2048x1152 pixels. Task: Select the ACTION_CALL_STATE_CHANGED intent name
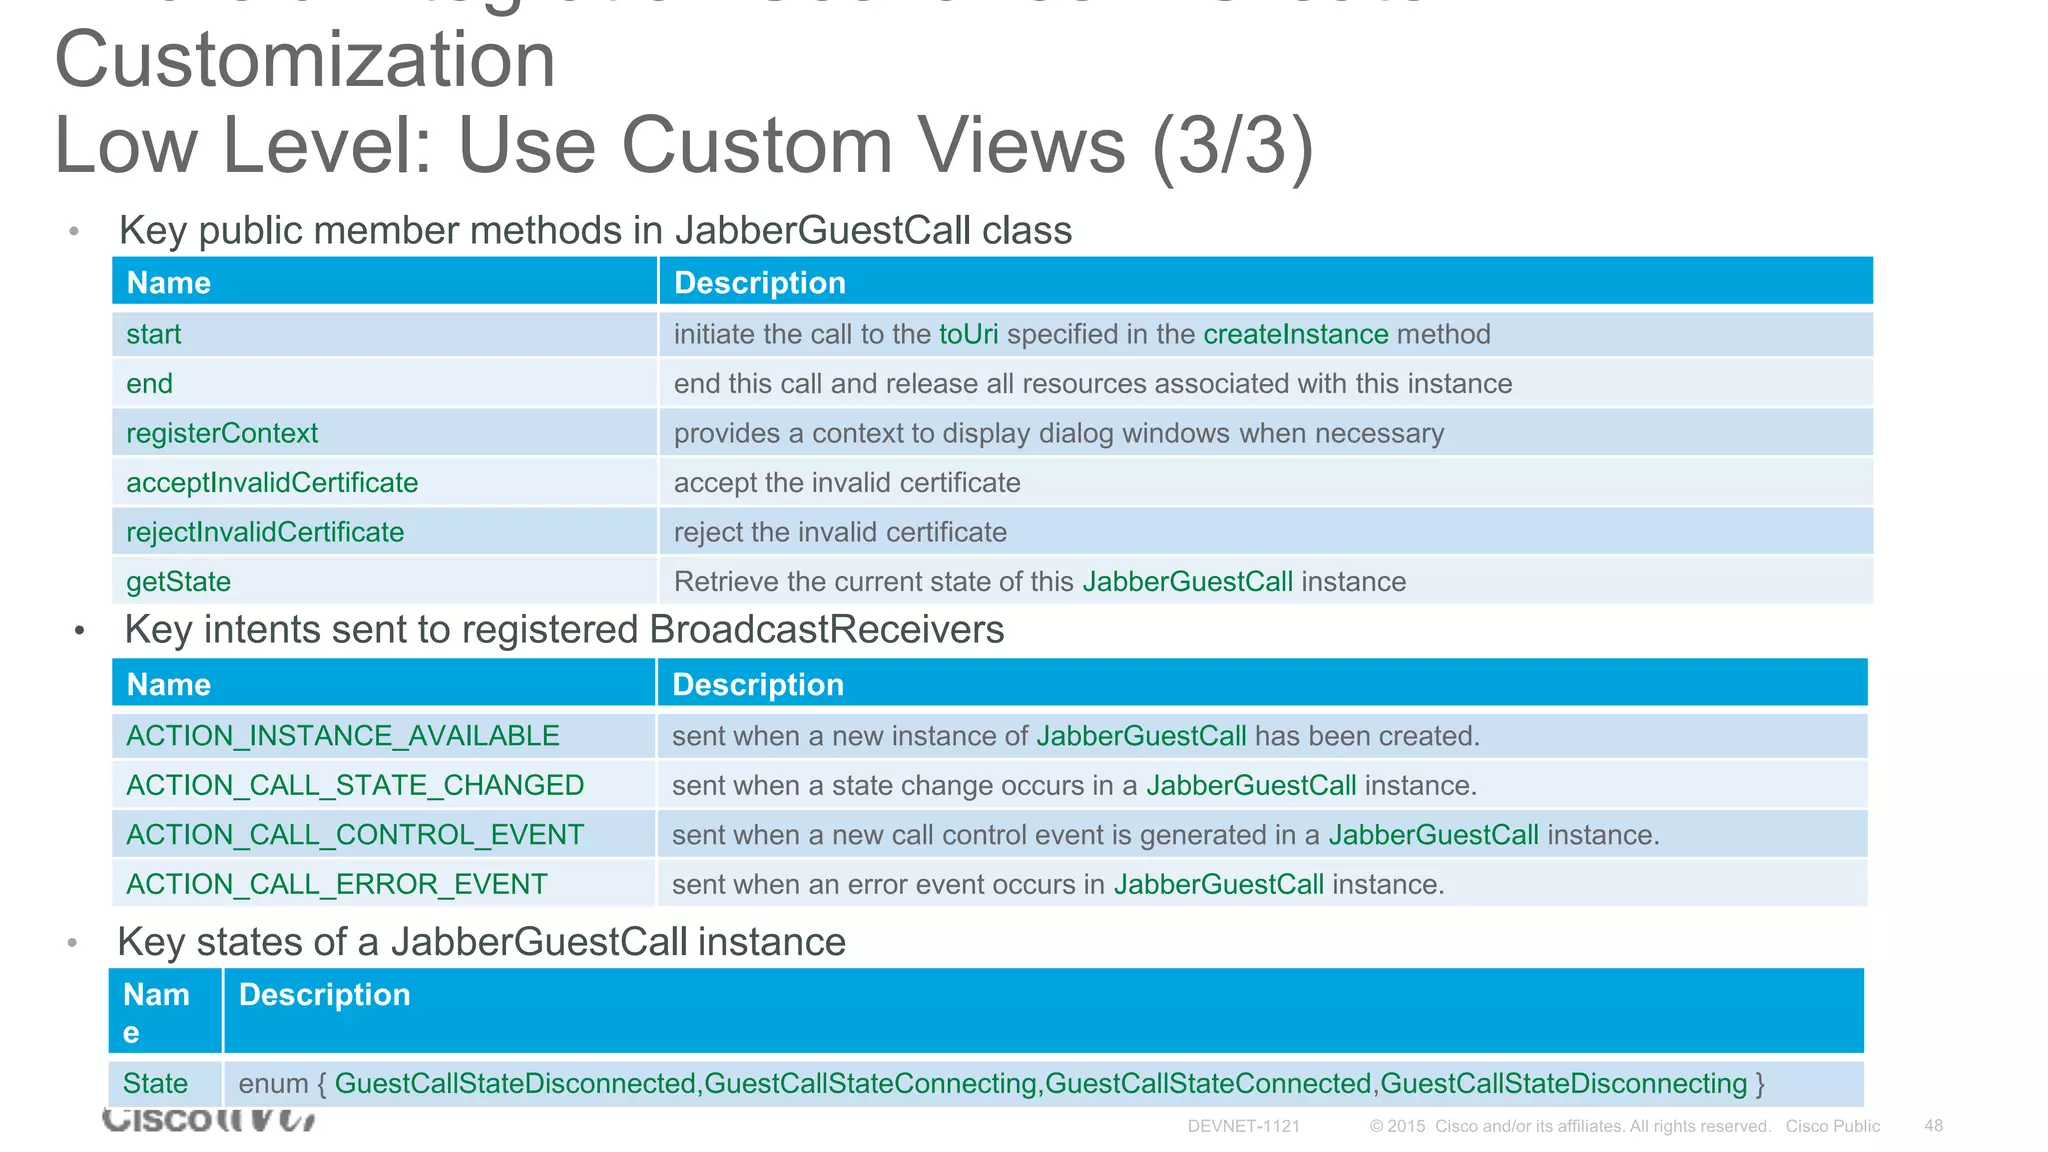click(x=355, y=785)
